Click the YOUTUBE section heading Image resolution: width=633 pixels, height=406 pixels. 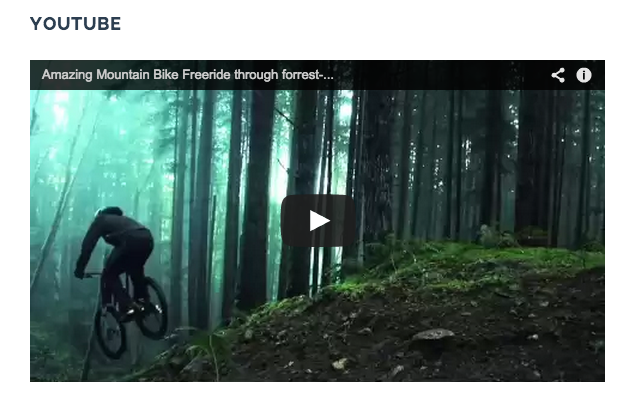point(75,23)
